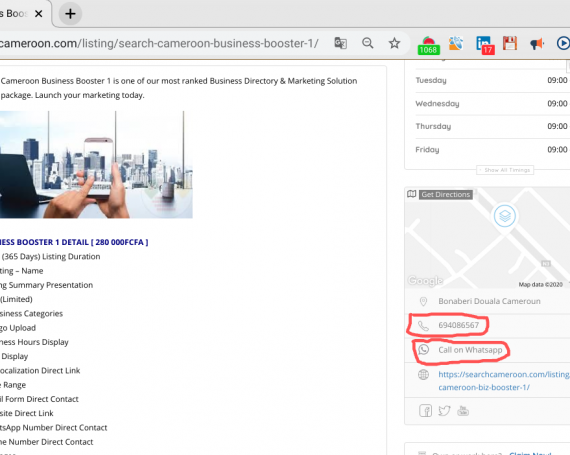Image resolution: width=570 pixels, height=455 pixels.
Task: Click the map icon beside Get Directions
Action: point(412,194)
